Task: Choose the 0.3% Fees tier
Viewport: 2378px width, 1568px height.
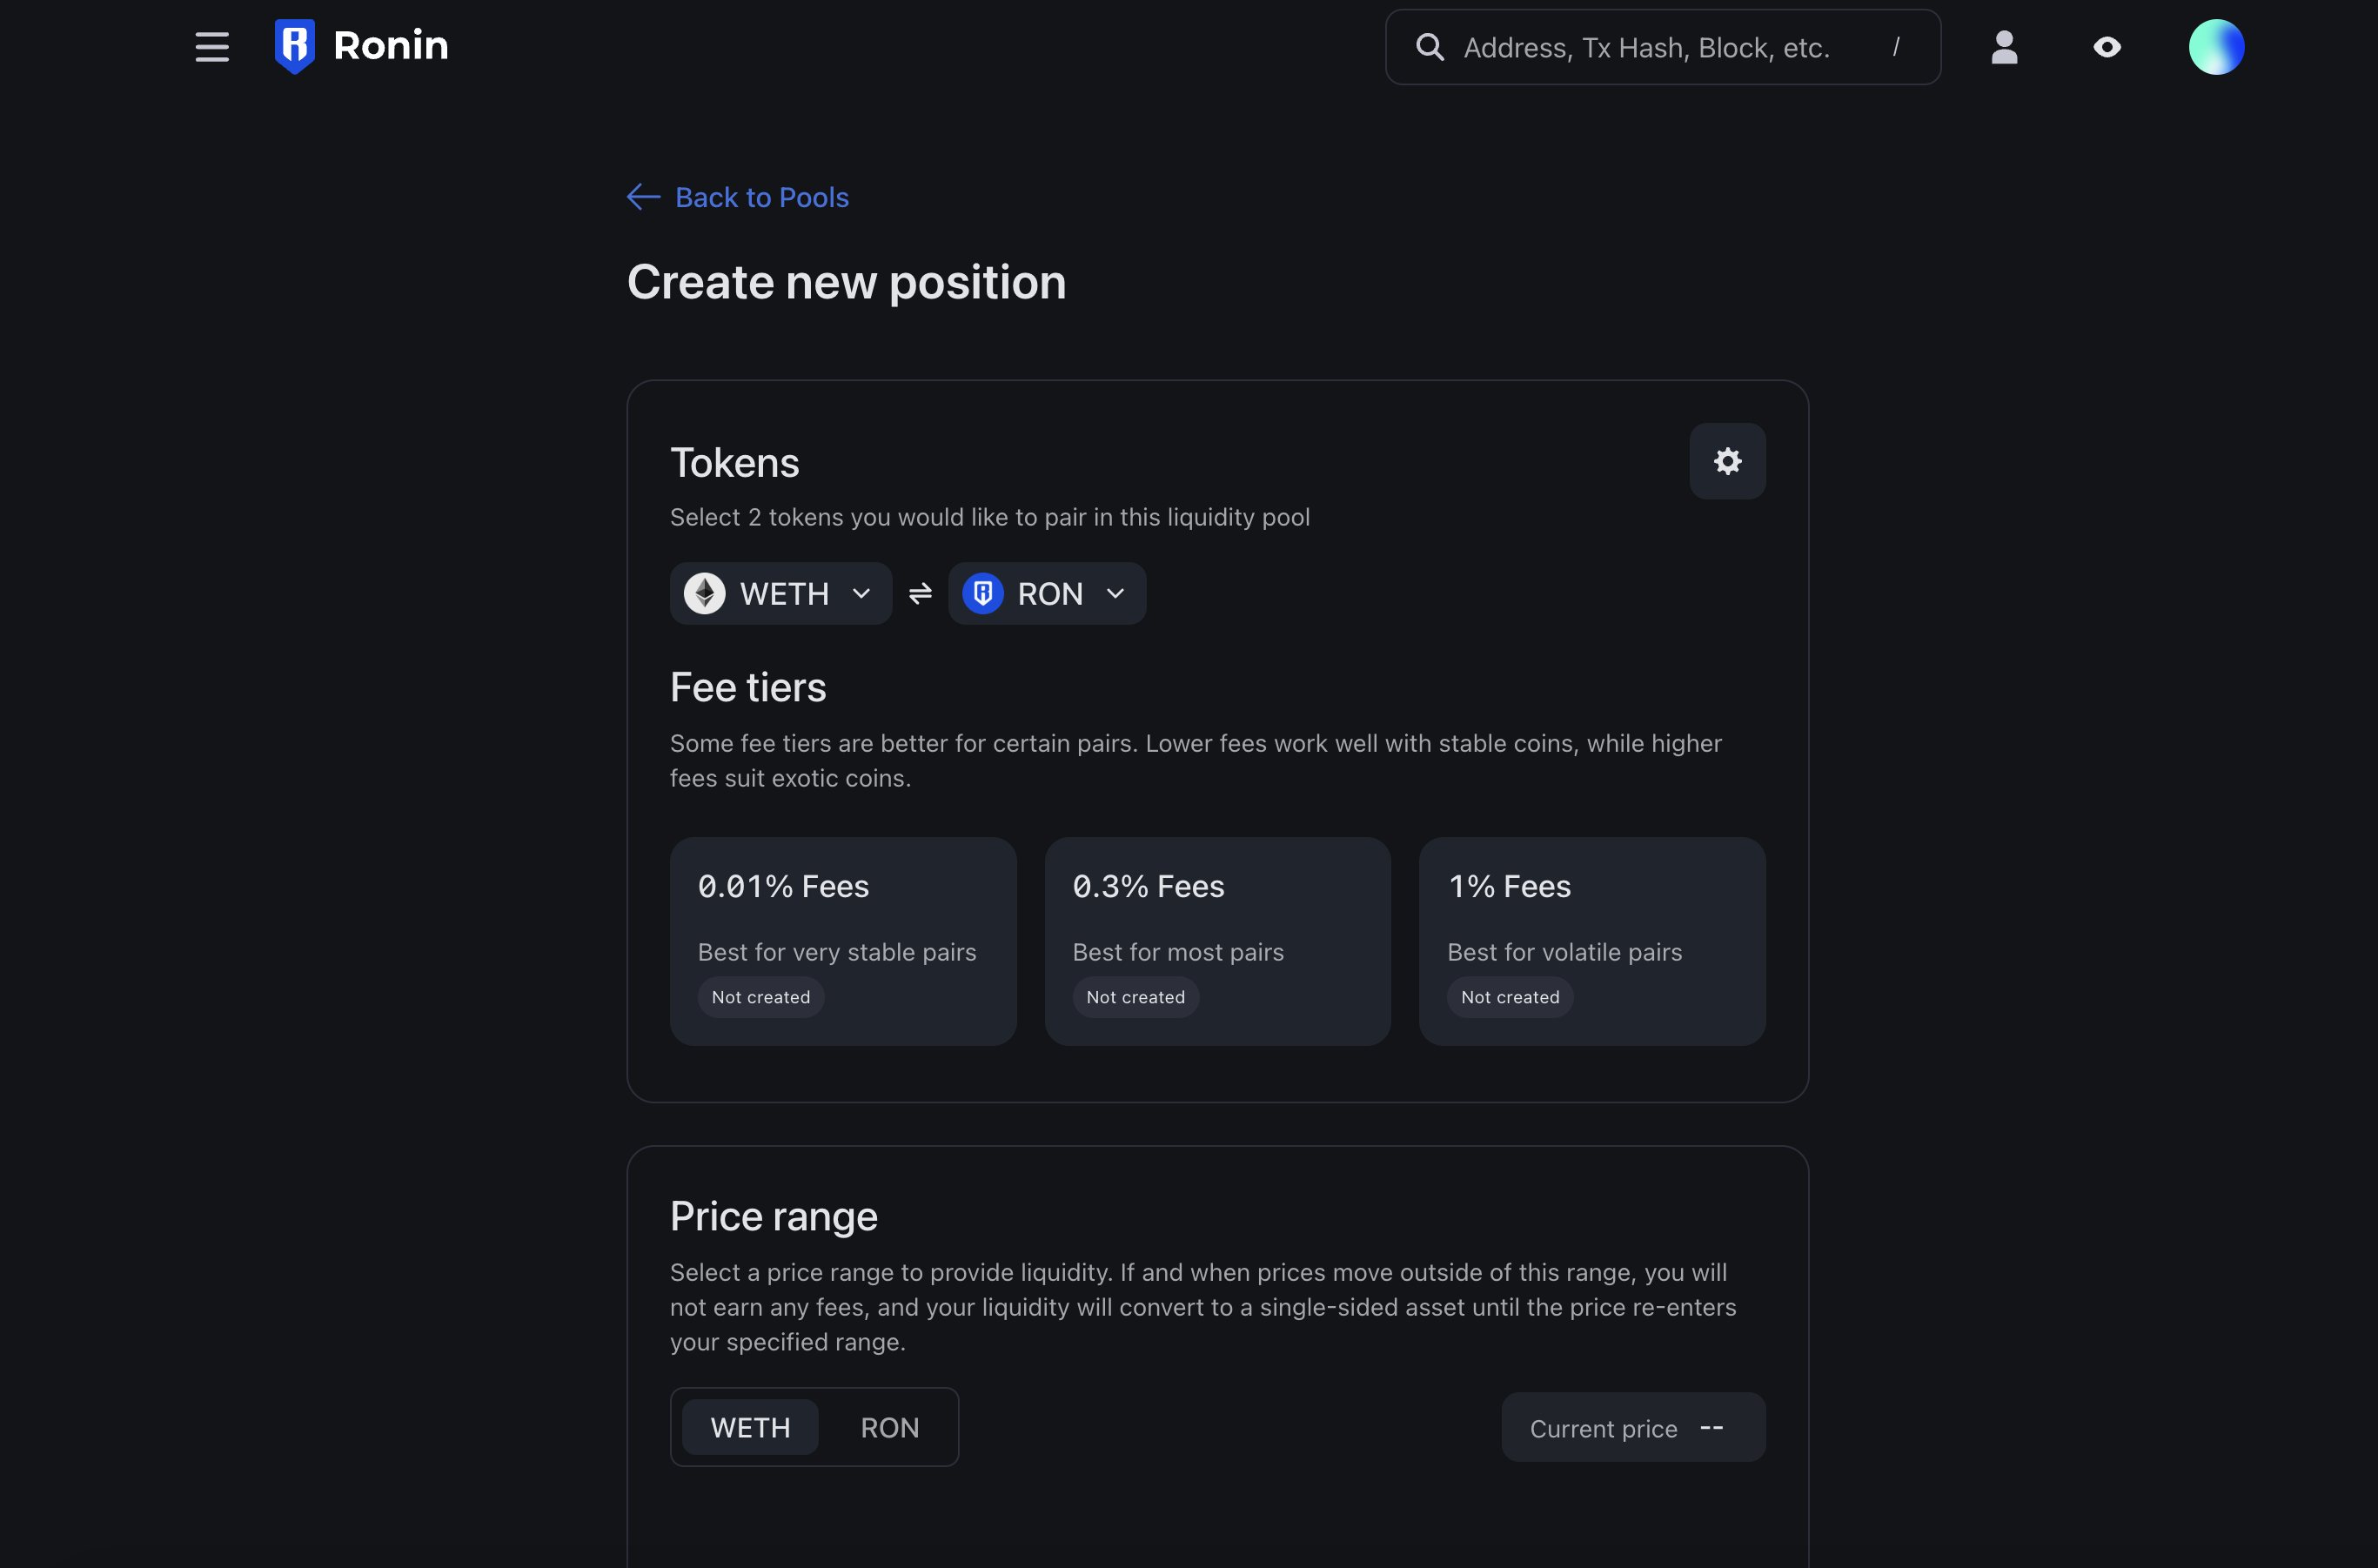Action: pyautogui.click(x=1217, y=941)
